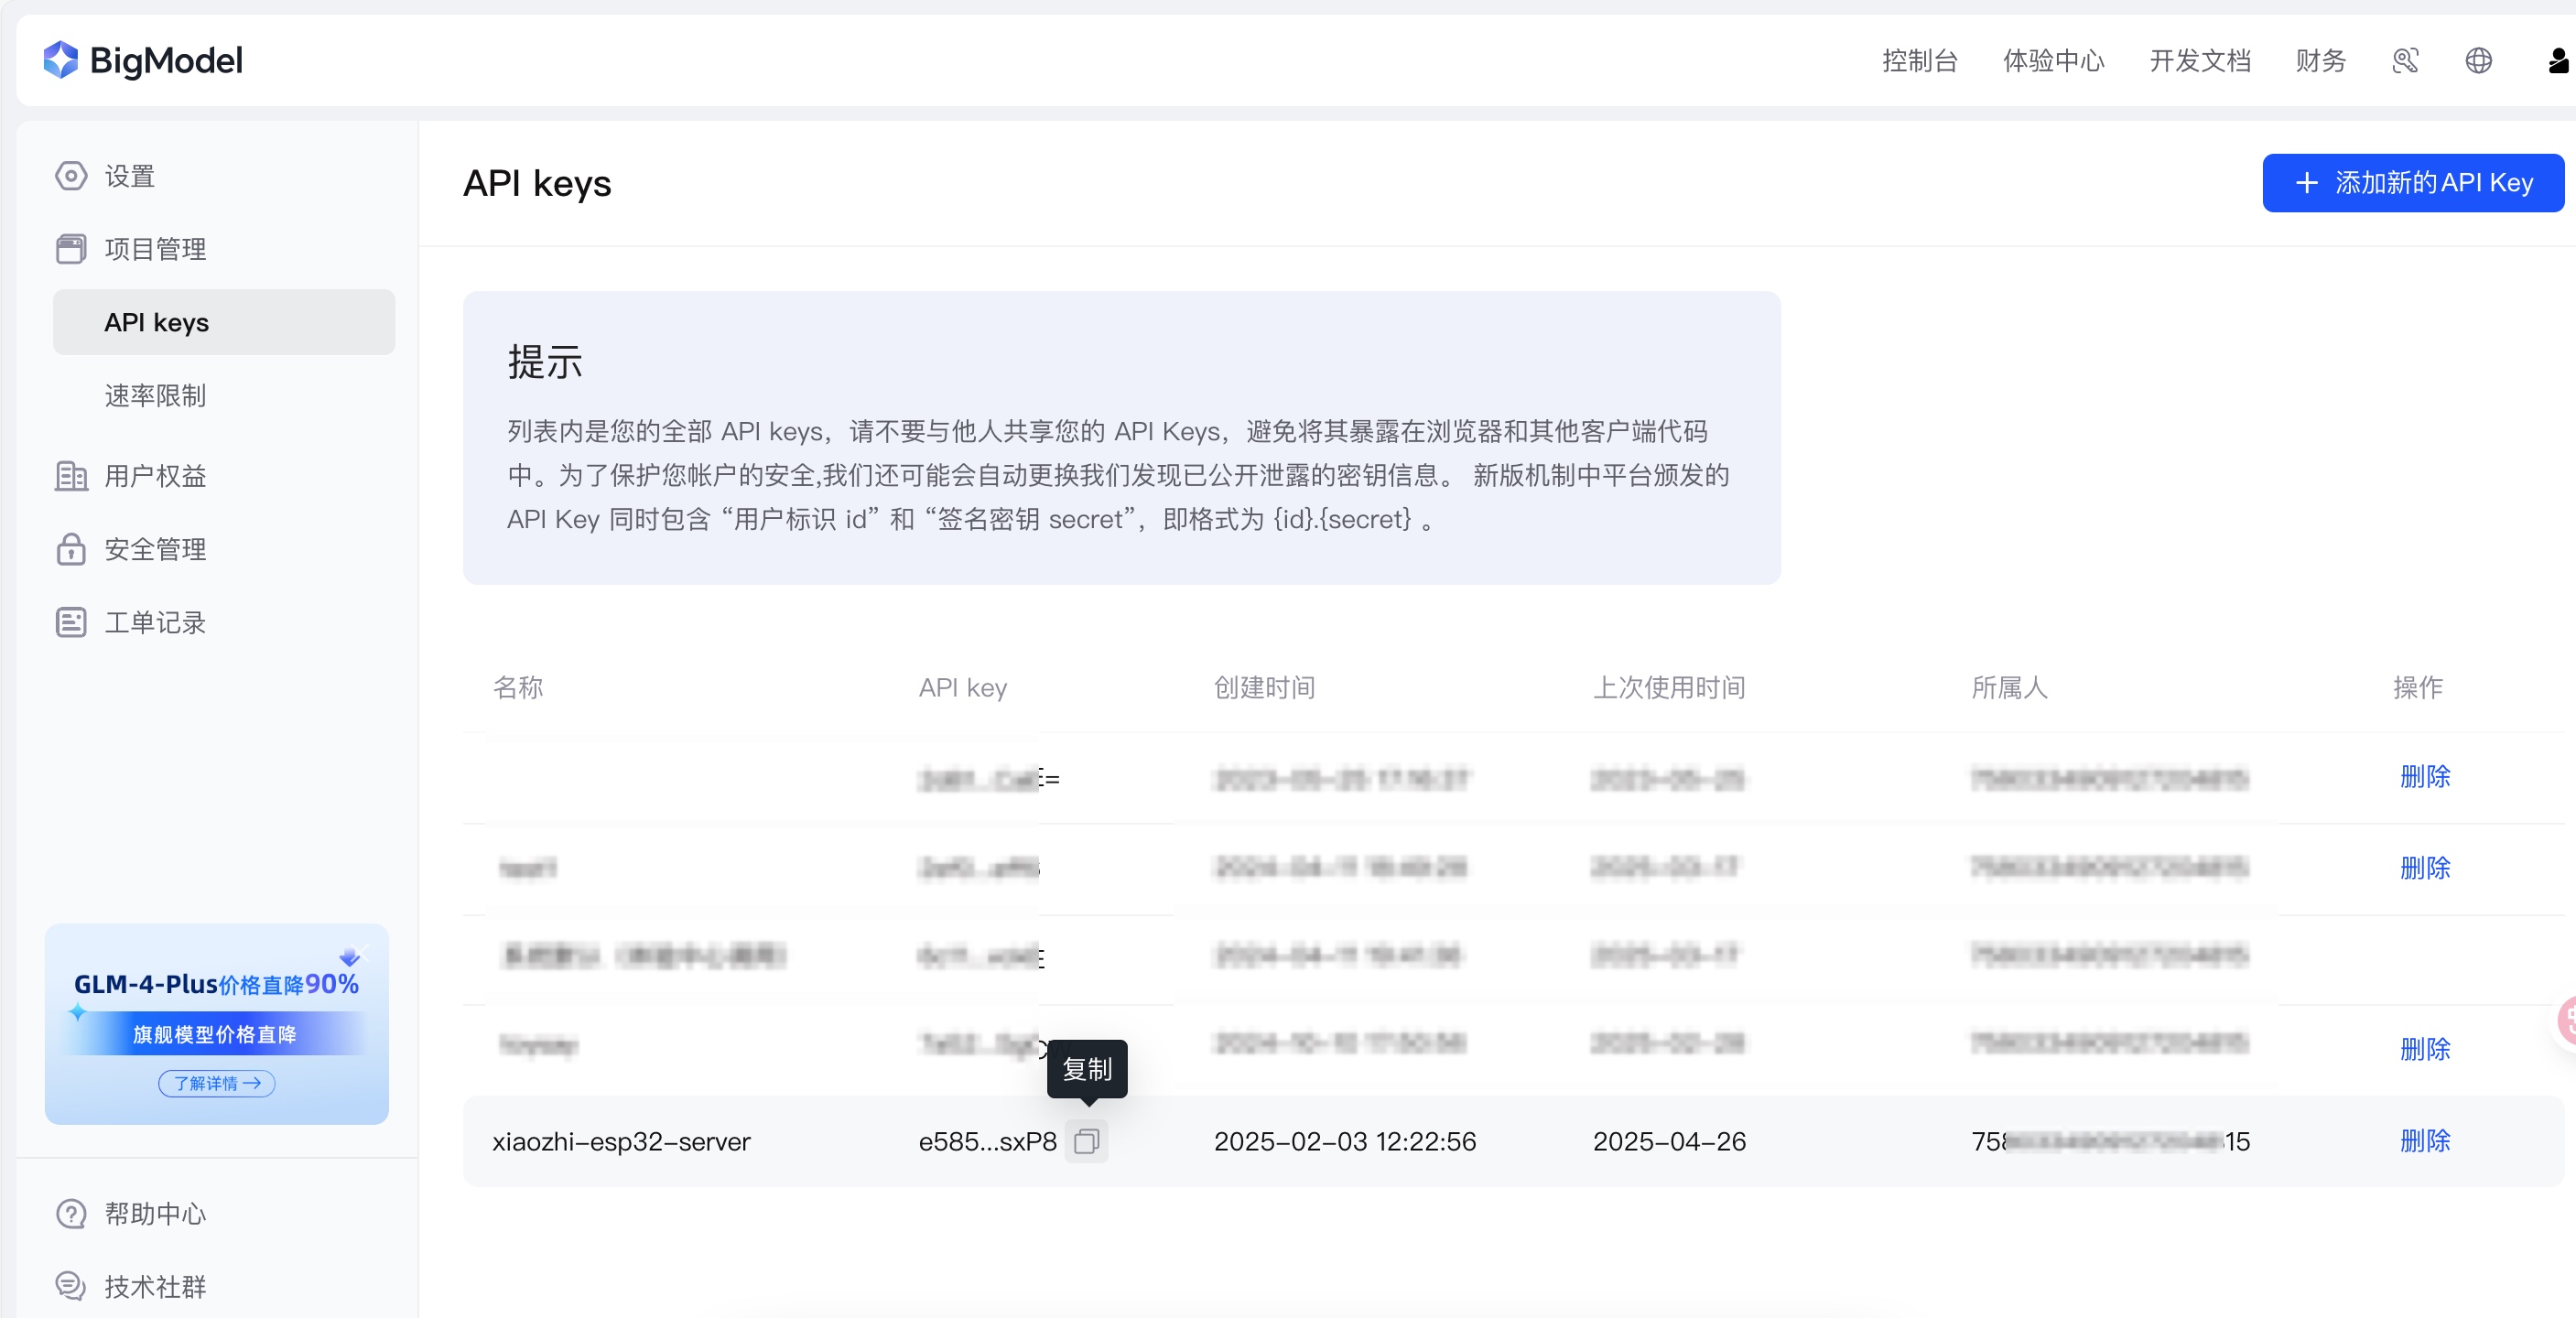This screenshot has height=1318, width=2576.
Task: Click the 安全管理 lock icon
Action: point(71,549)
